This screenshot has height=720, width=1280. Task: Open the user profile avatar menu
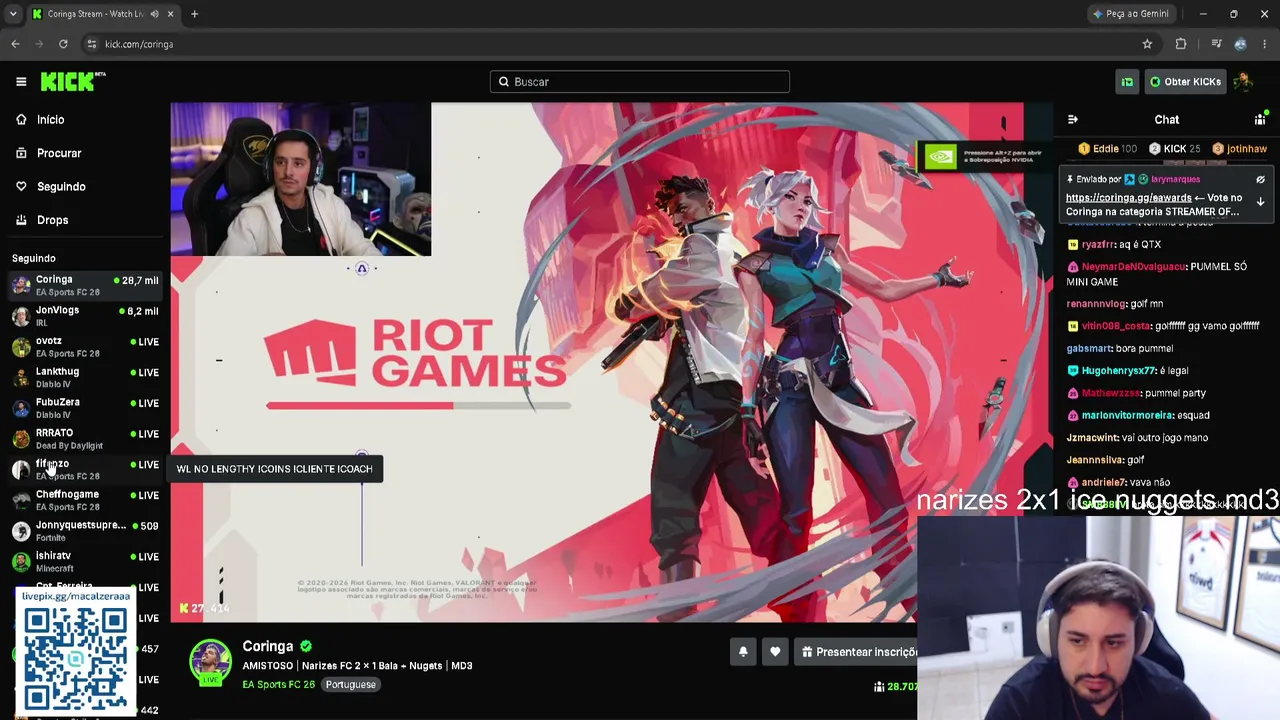tap(1244, 82)
